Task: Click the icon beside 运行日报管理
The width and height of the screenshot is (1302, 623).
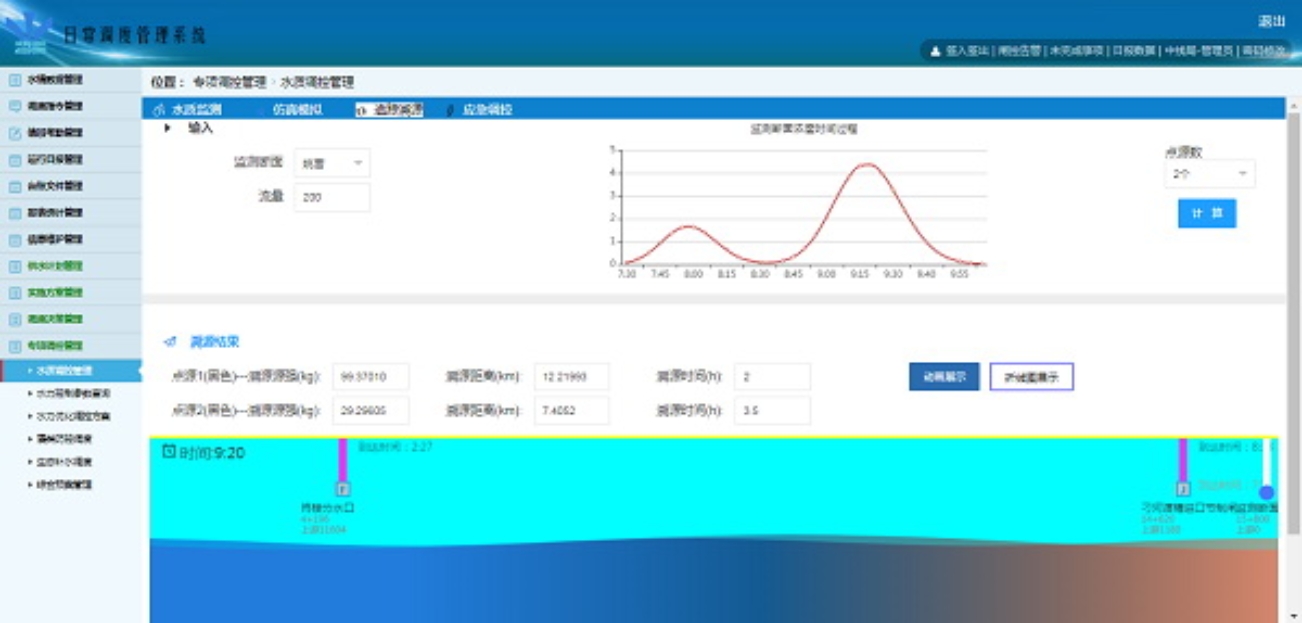Action: (x=15, y=160)
